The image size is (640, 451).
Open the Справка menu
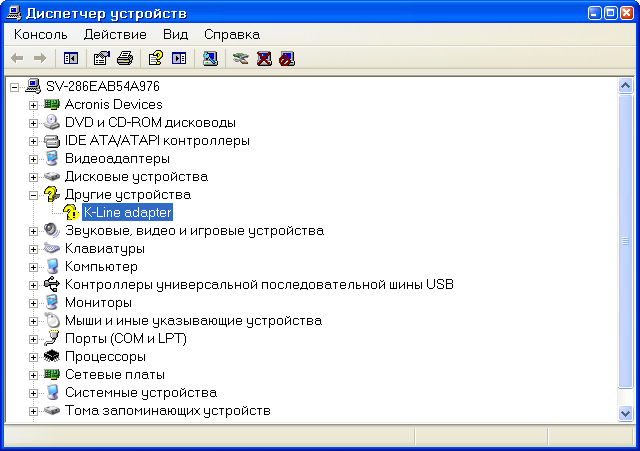coord(224,34)
